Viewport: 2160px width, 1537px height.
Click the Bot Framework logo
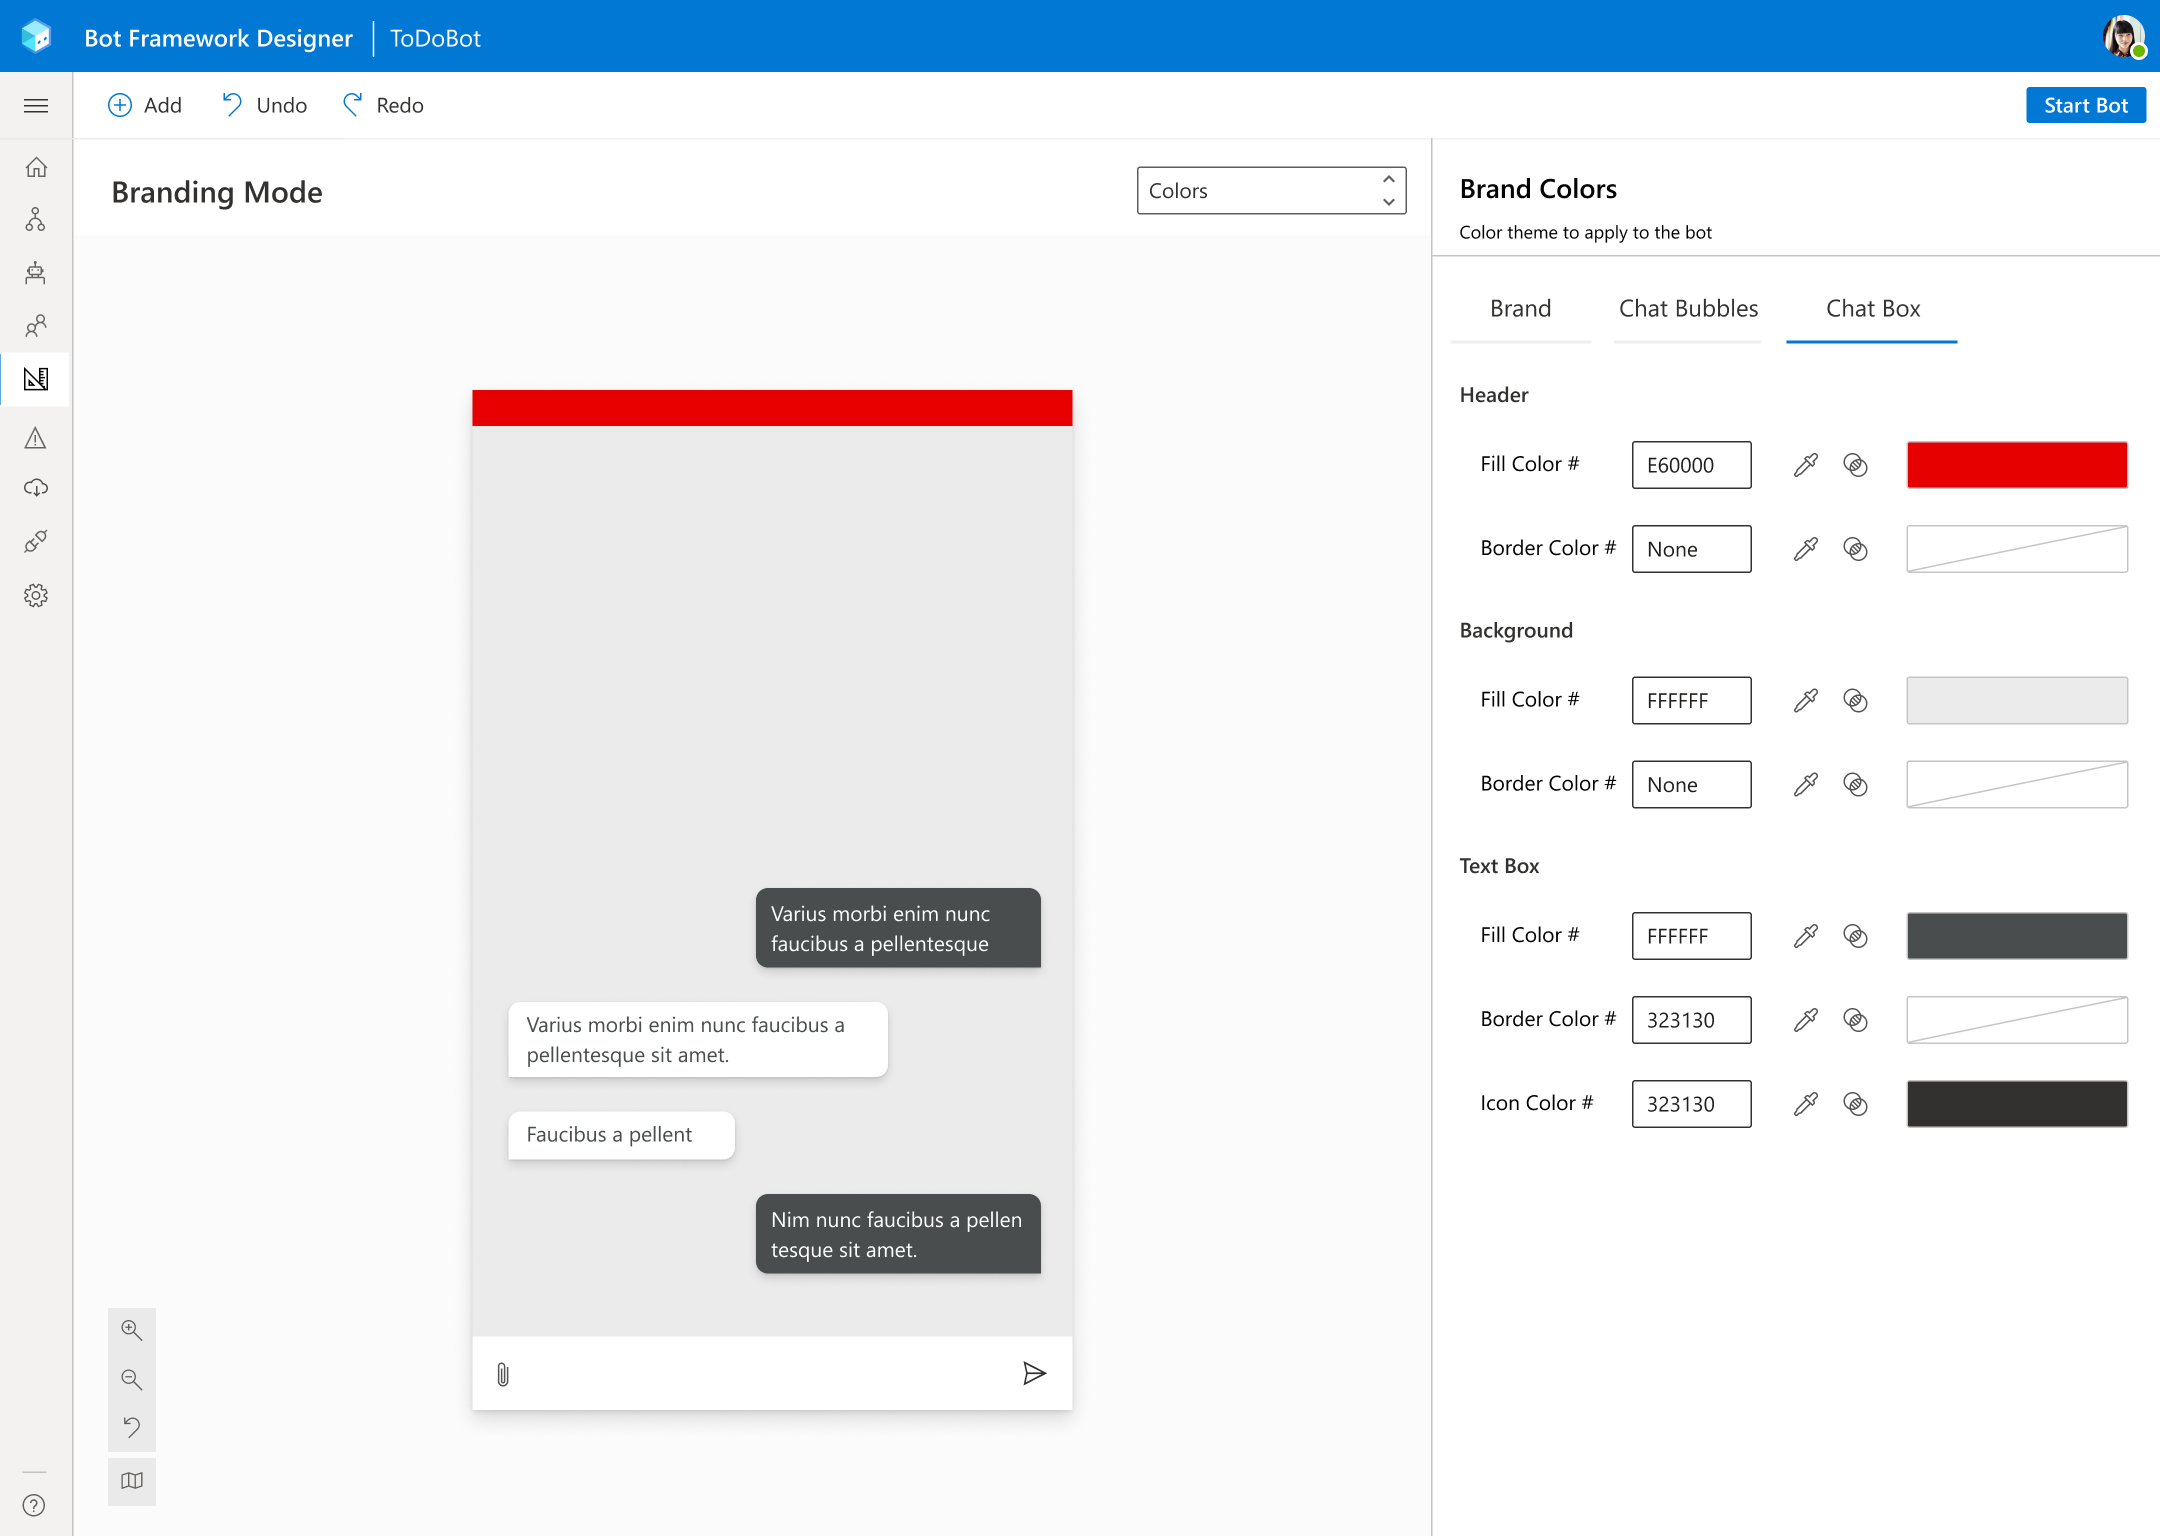point(36,37)
